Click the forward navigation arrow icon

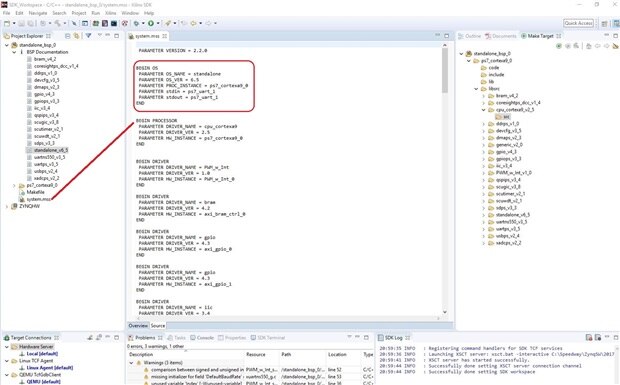[208, 23]
